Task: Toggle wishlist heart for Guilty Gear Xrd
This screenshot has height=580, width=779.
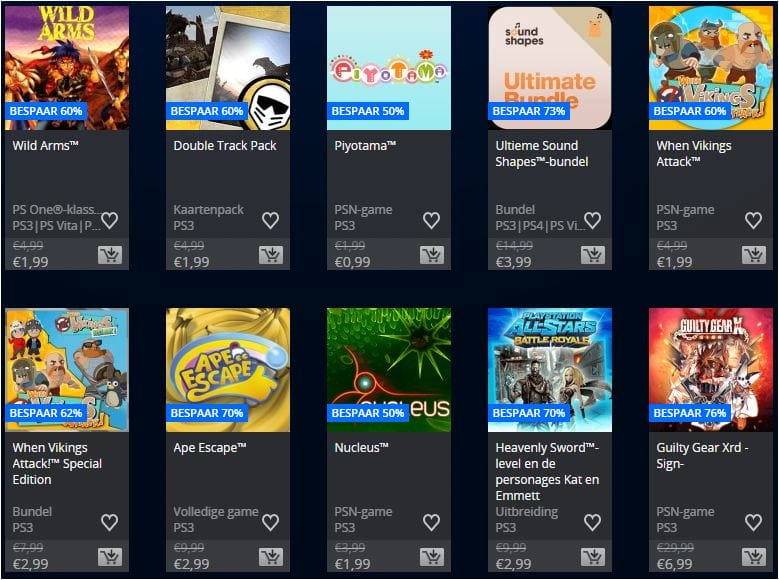Action: tap(753, 522)
